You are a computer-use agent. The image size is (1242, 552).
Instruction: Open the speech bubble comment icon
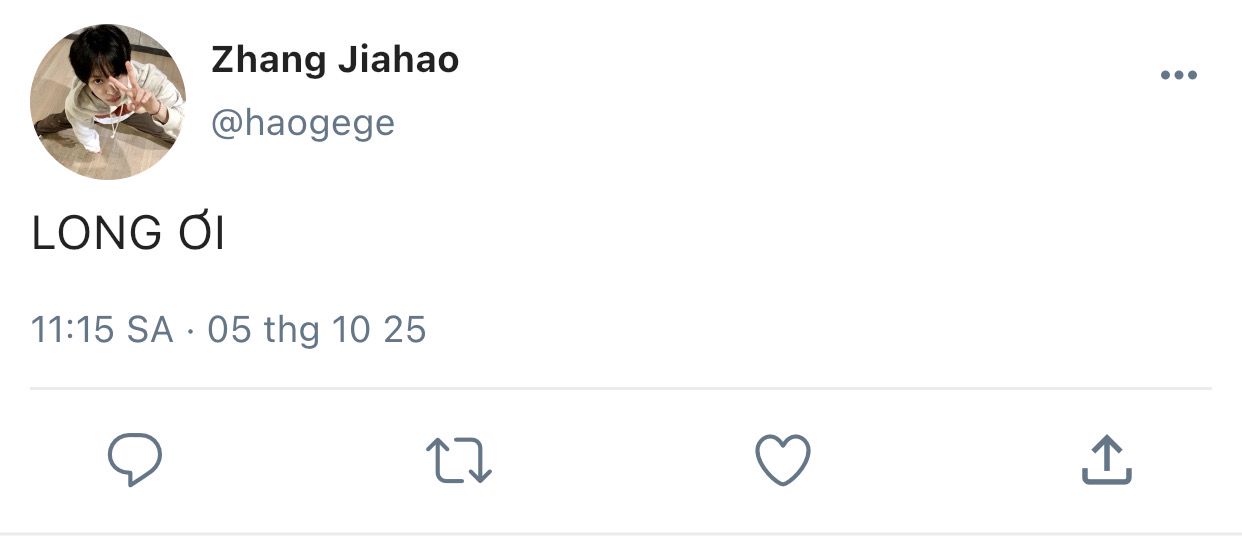coord(135,460)
